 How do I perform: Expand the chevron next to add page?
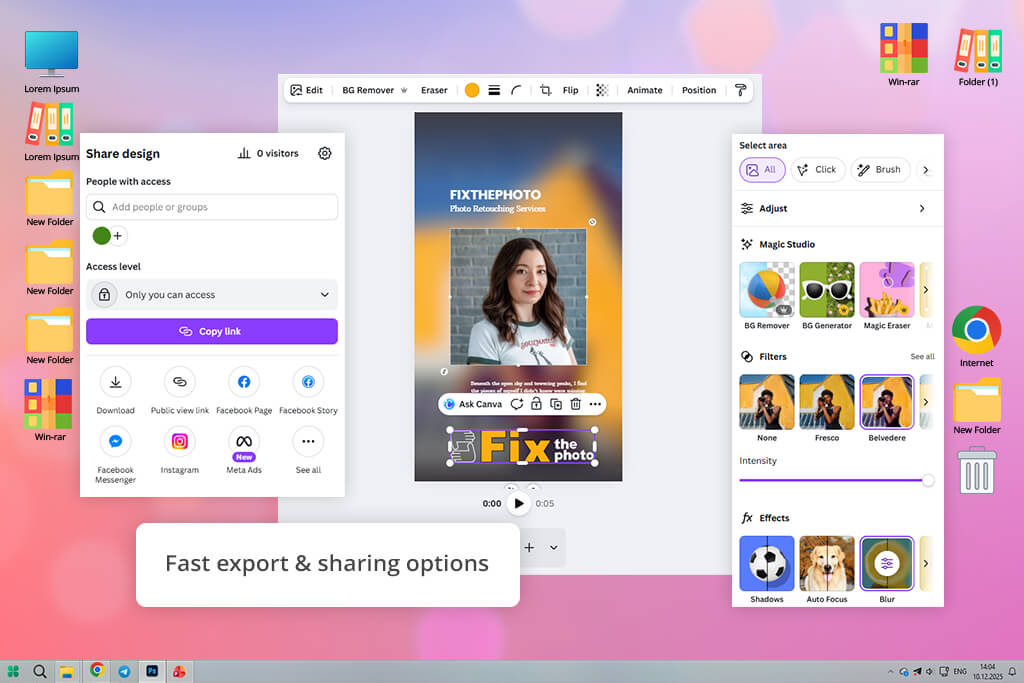pos(554,547)
